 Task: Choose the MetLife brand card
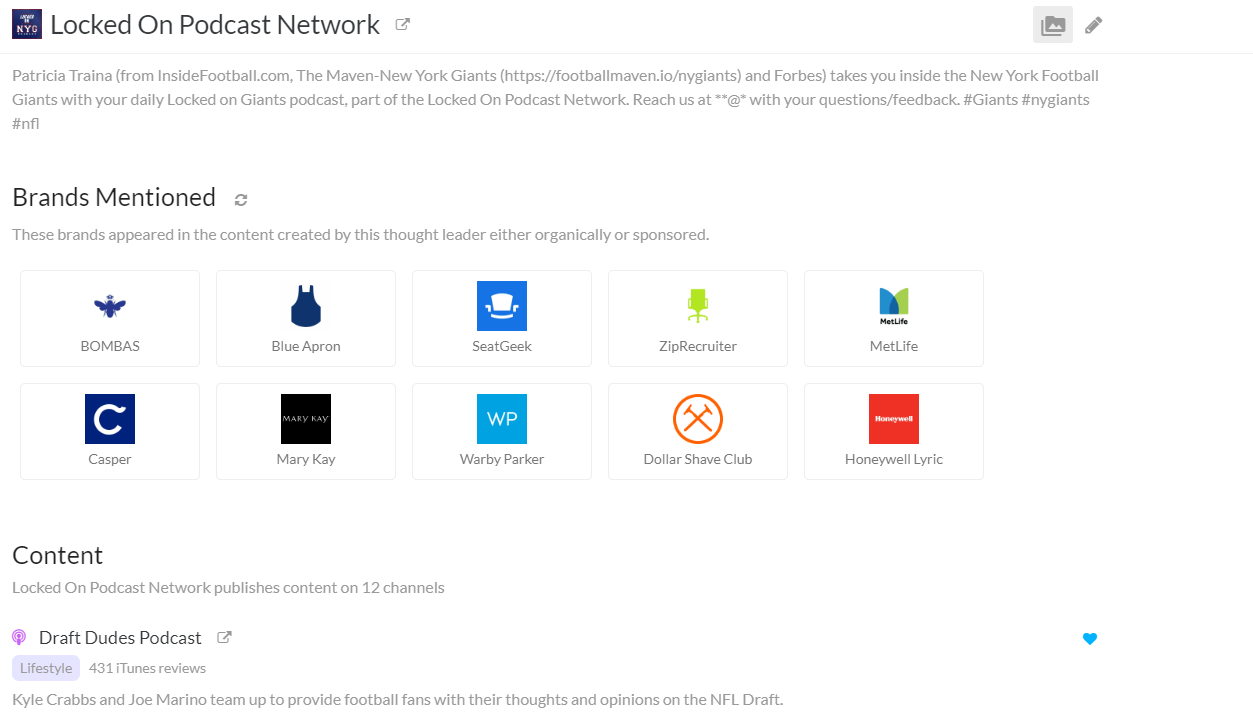894,318
